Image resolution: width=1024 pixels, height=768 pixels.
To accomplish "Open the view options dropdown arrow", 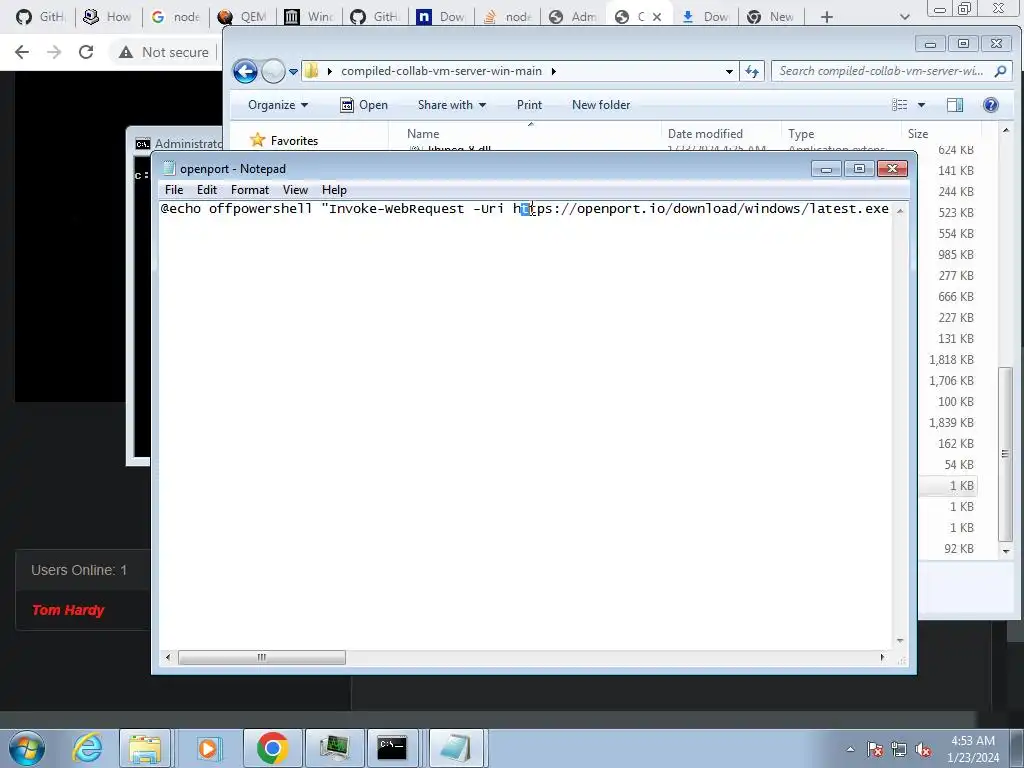I will pyautogui.click(x=921, y=105).
